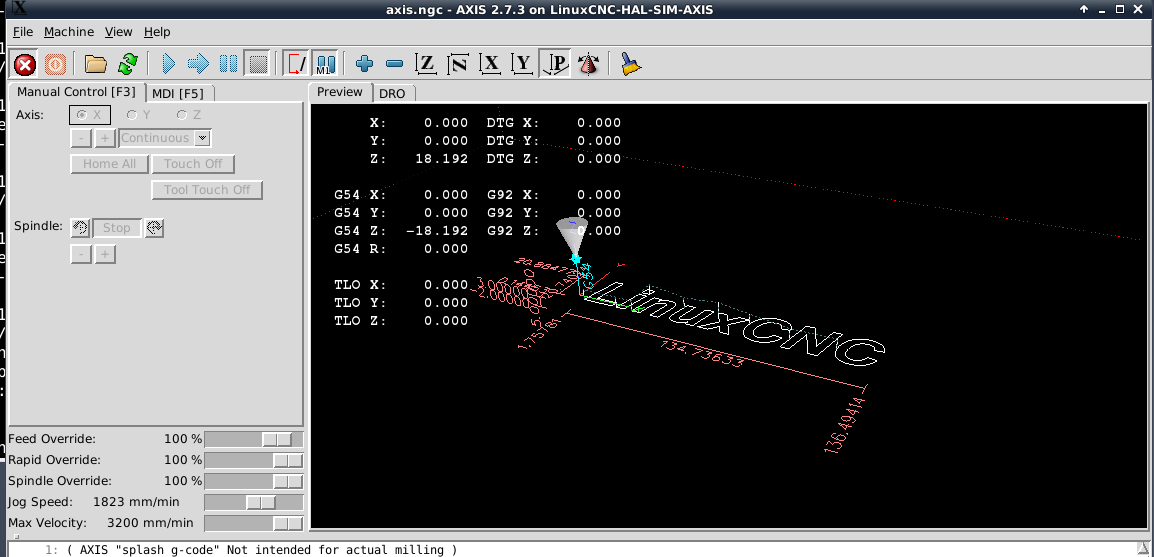The width and height of the screenshot is (1154, 557).
Task: Zoom out with the minus icon
Action: click(x=394, y=64)
